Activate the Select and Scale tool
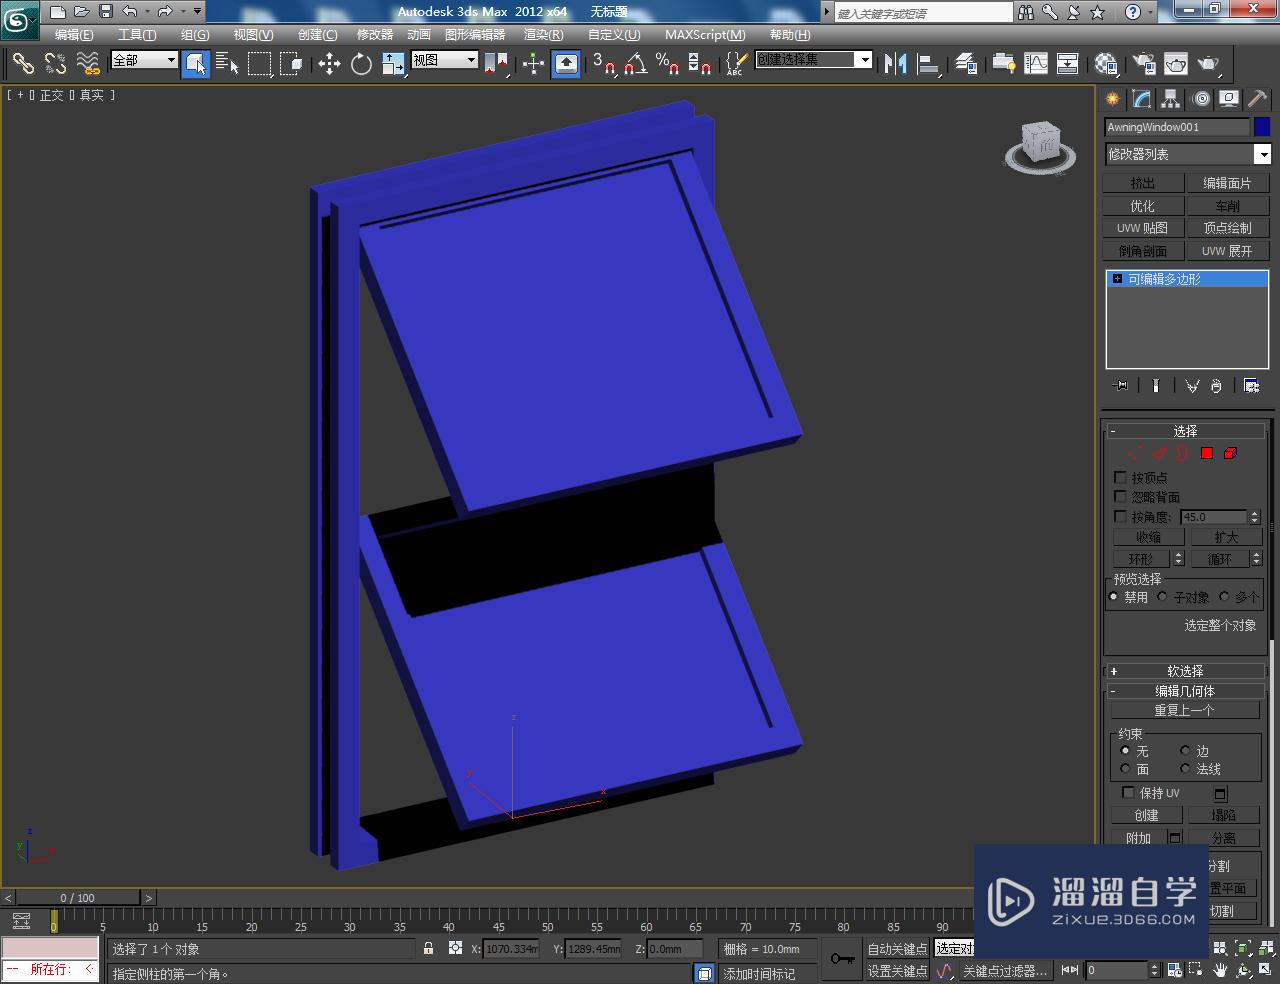Image resolution: width=1280 pixels, height=984 pixels. pos(393,64)
